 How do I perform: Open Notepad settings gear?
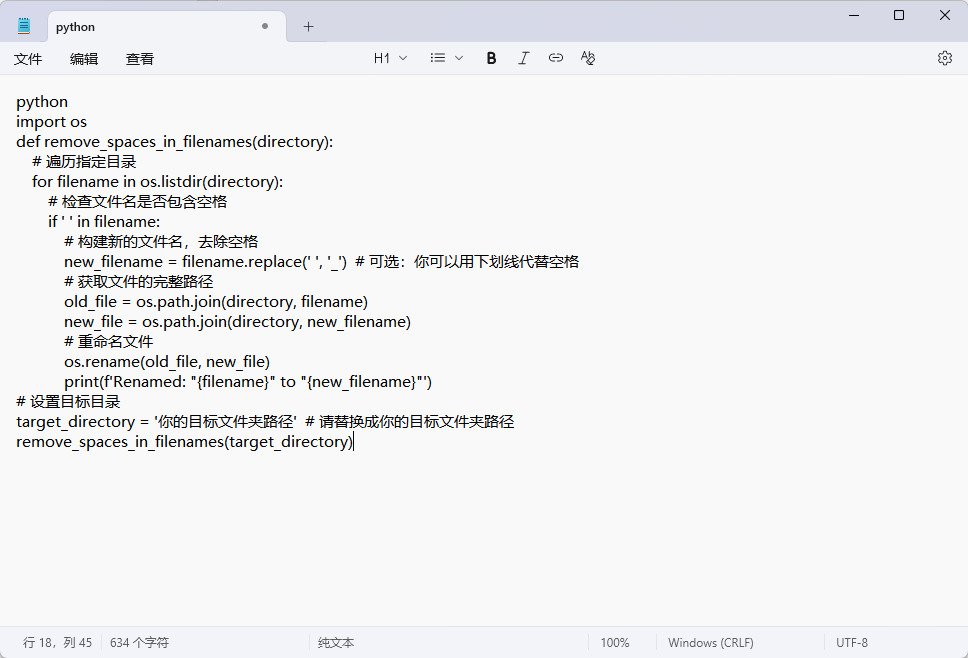tap(944, 58)
